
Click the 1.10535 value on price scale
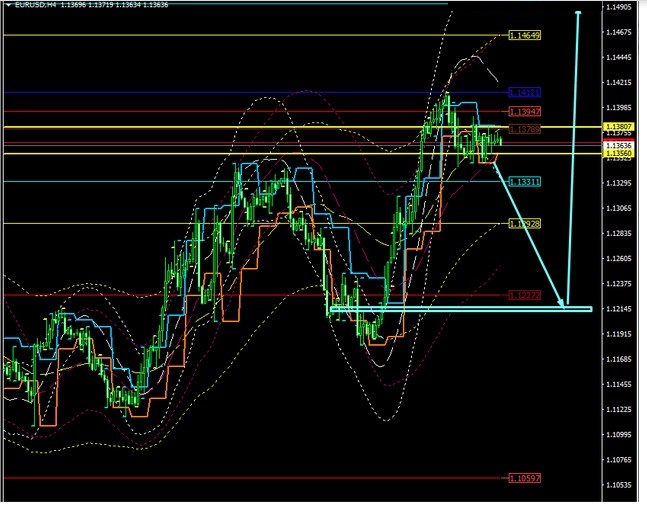[619, 485]
